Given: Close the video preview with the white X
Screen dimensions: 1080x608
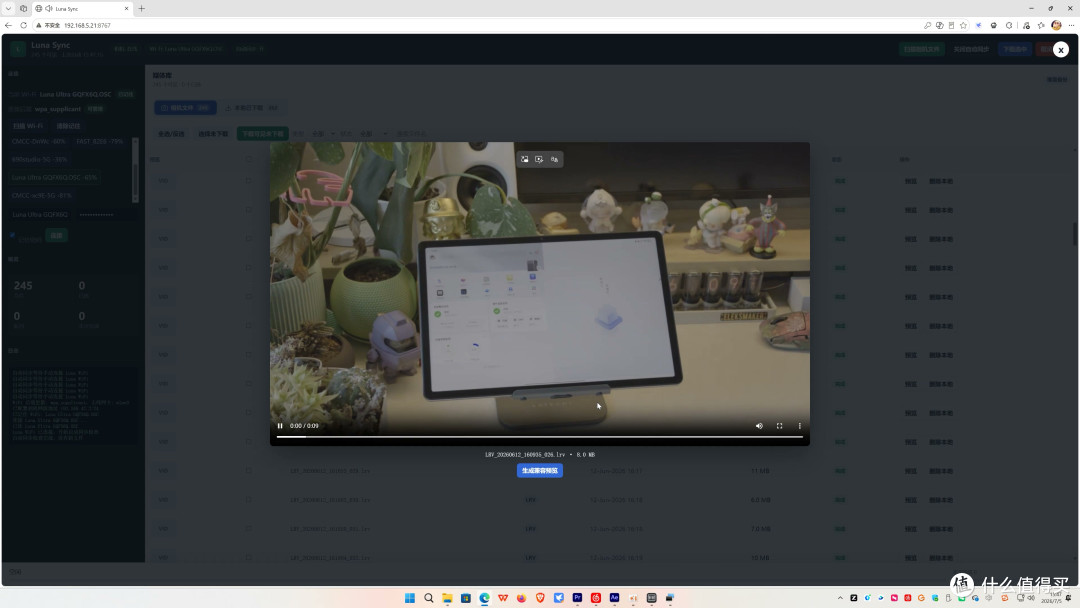Looking at the screenshot, I should click(1061, 50).
